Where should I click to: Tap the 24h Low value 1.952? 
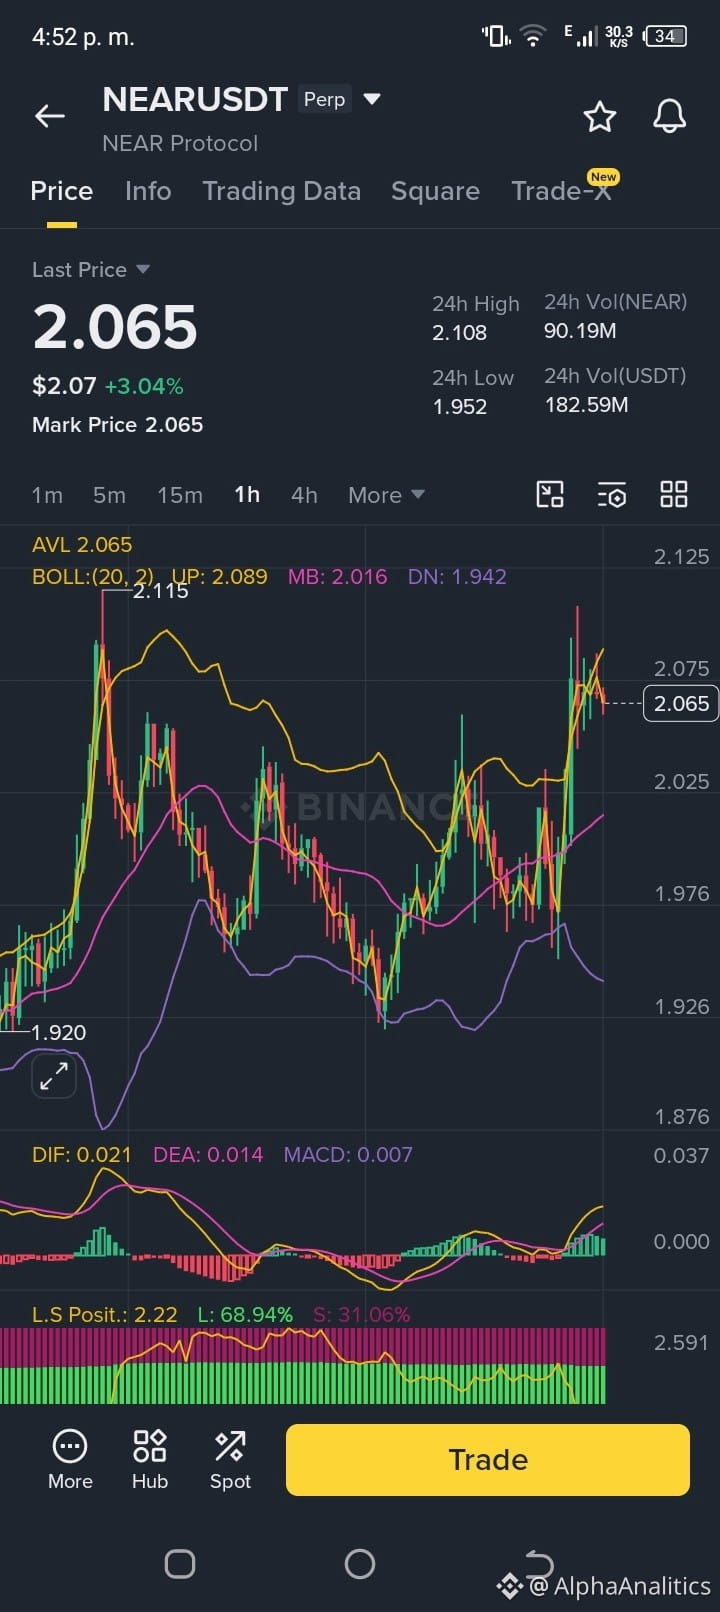(460, 407)
